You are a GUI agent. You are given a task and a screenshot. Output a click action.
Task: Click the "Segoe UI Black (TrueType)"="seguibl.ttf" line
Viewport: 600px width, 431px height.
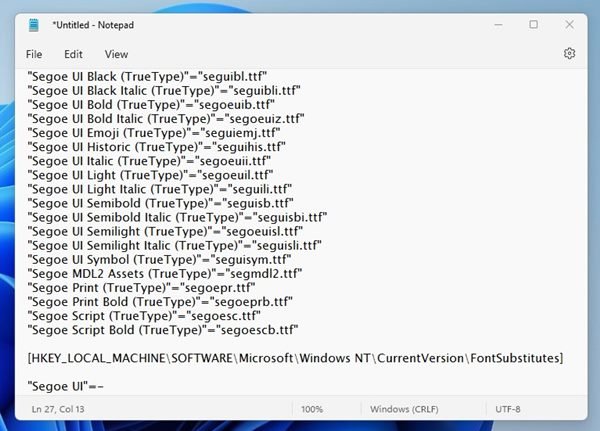click(x=147, y=77)
